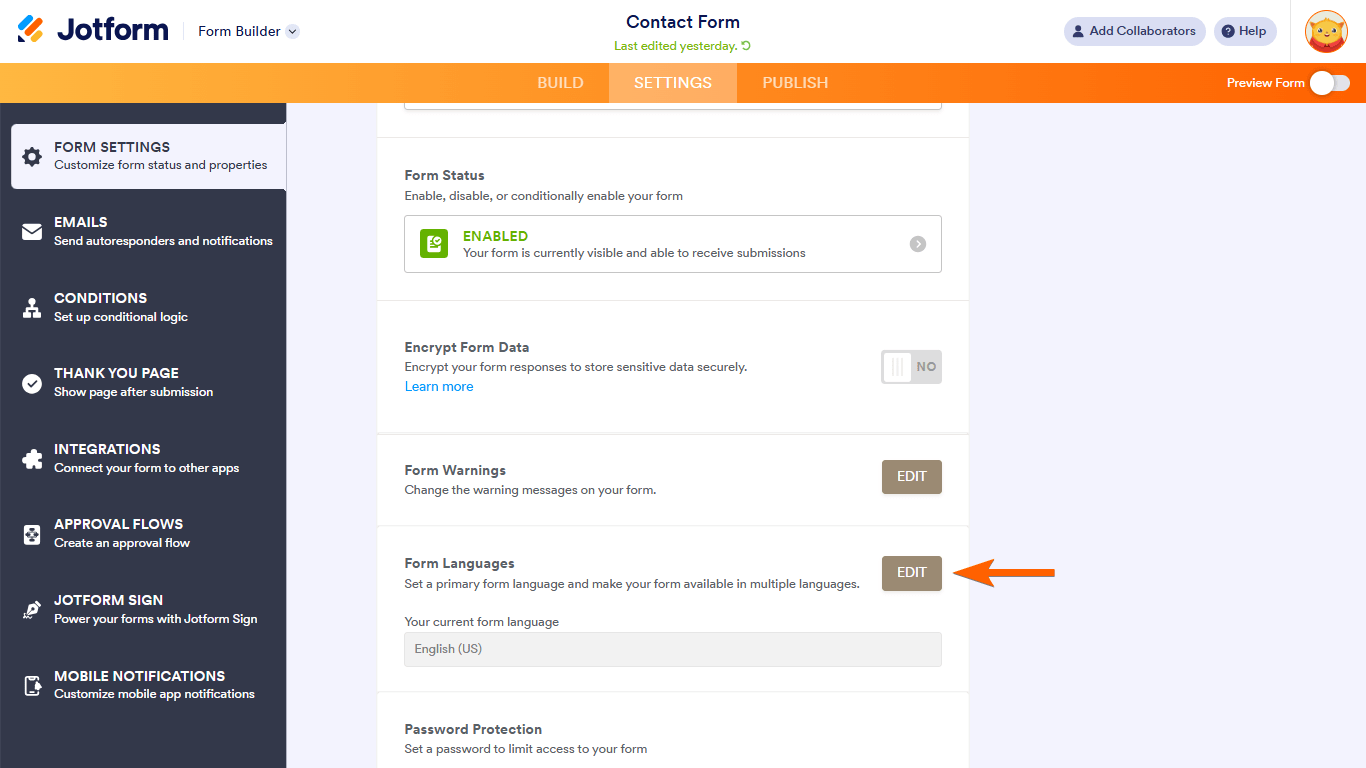Click the Jotform logo icon
1366x768 pixels.
pos(31,30)
